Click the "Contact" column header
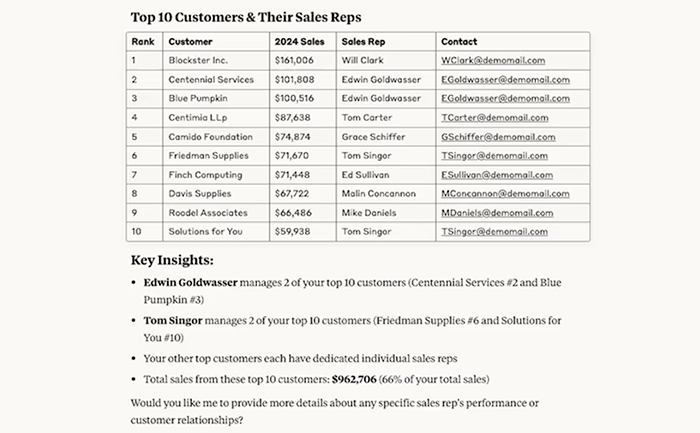 (459, 42)
